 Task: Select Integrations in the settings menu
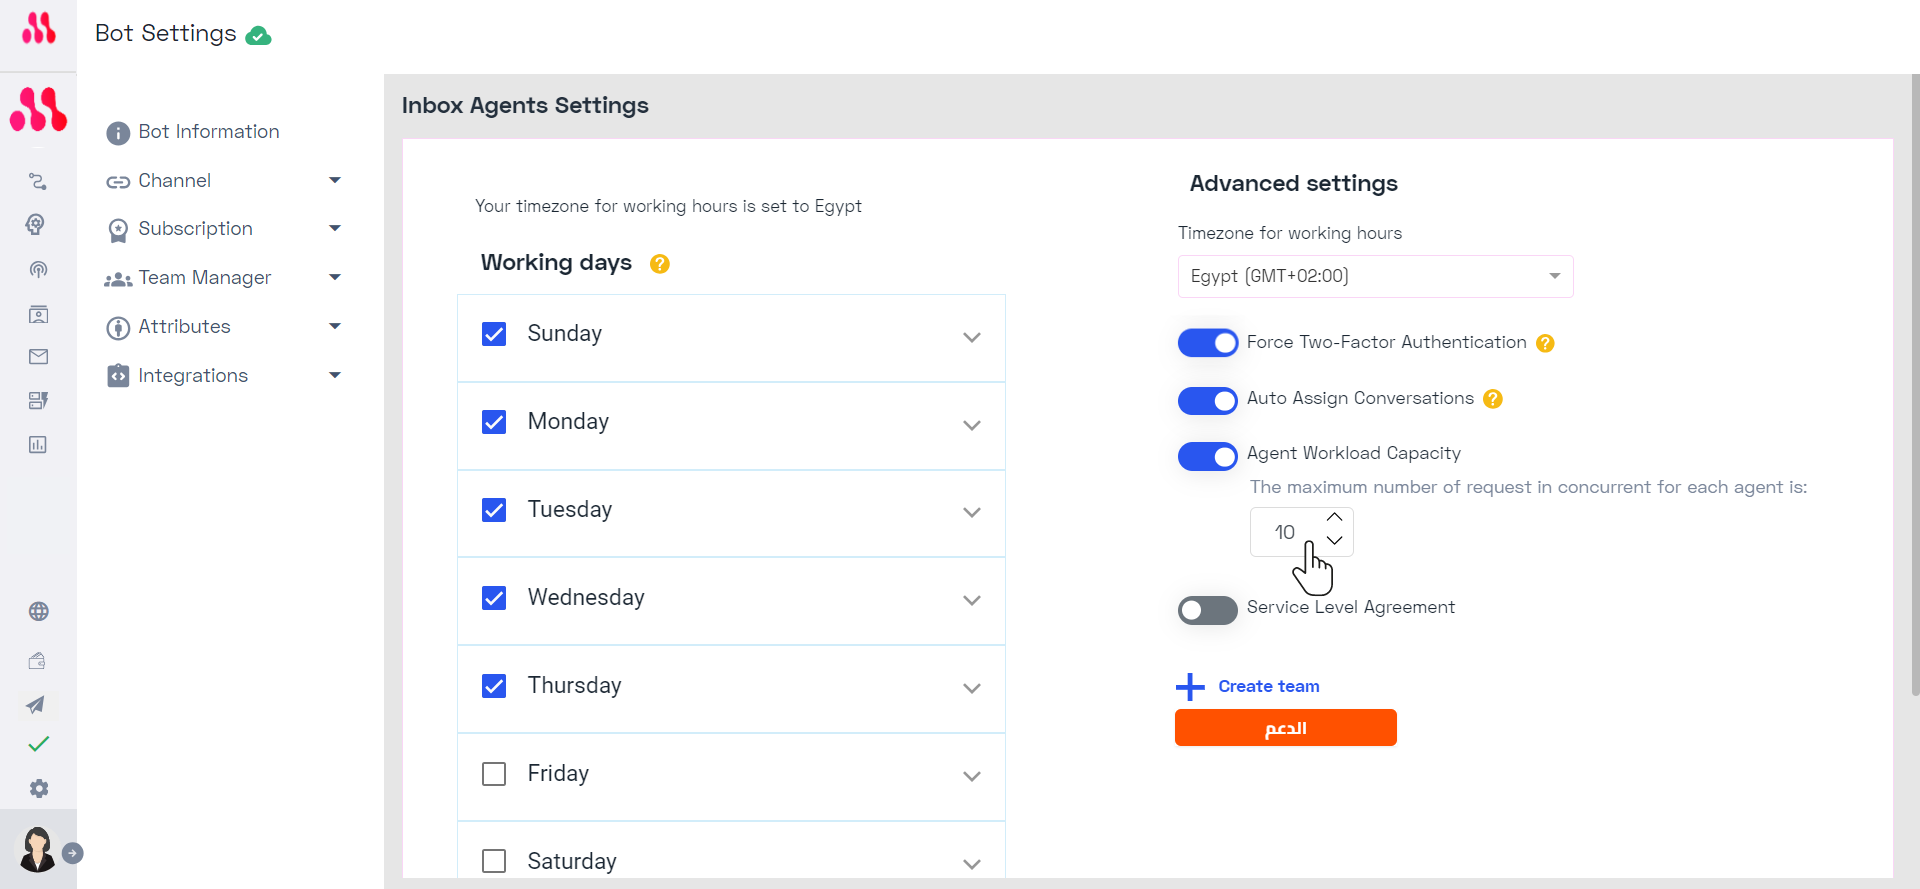pos(193,376)
